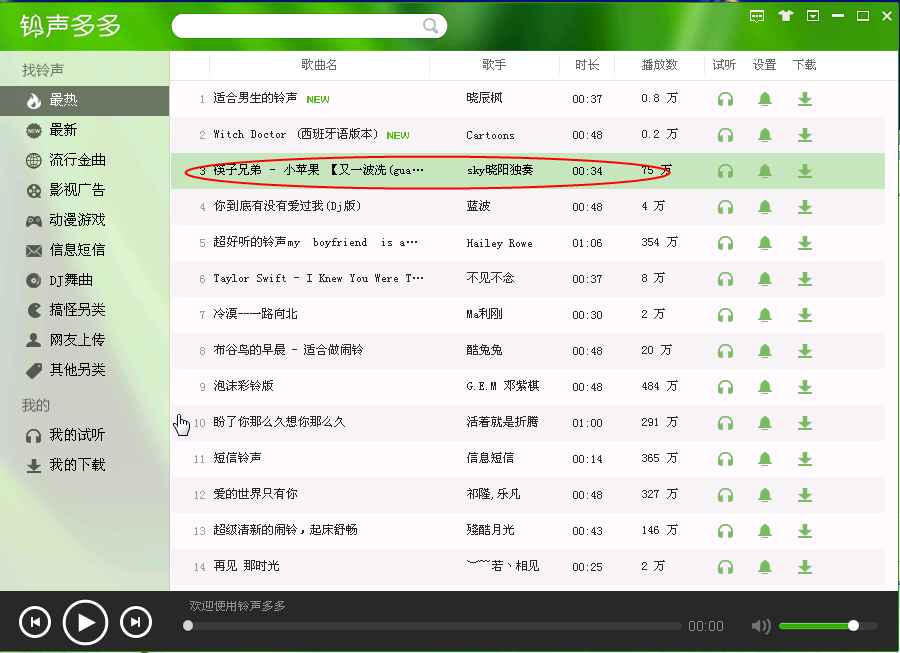
Task: Click the 铃声多多 app logo
Action: tap(70, 25)
